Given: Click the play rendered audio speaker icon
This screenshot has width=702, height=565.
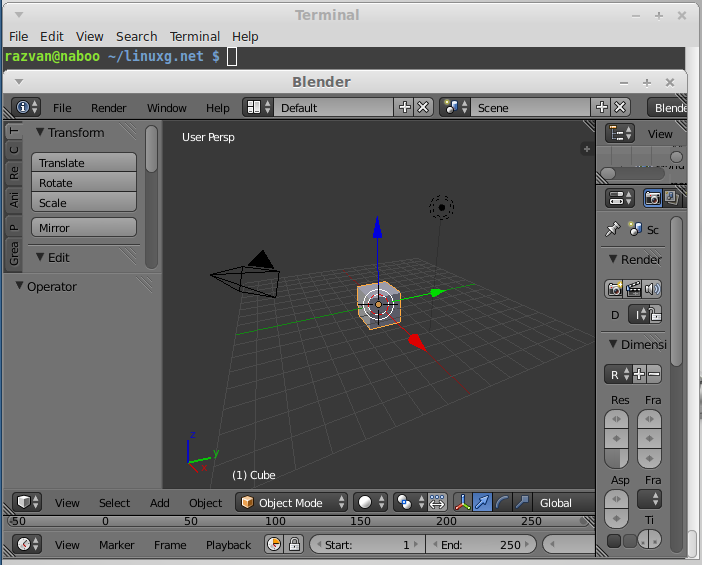Looking at the screenshot, I should (652, 289).
